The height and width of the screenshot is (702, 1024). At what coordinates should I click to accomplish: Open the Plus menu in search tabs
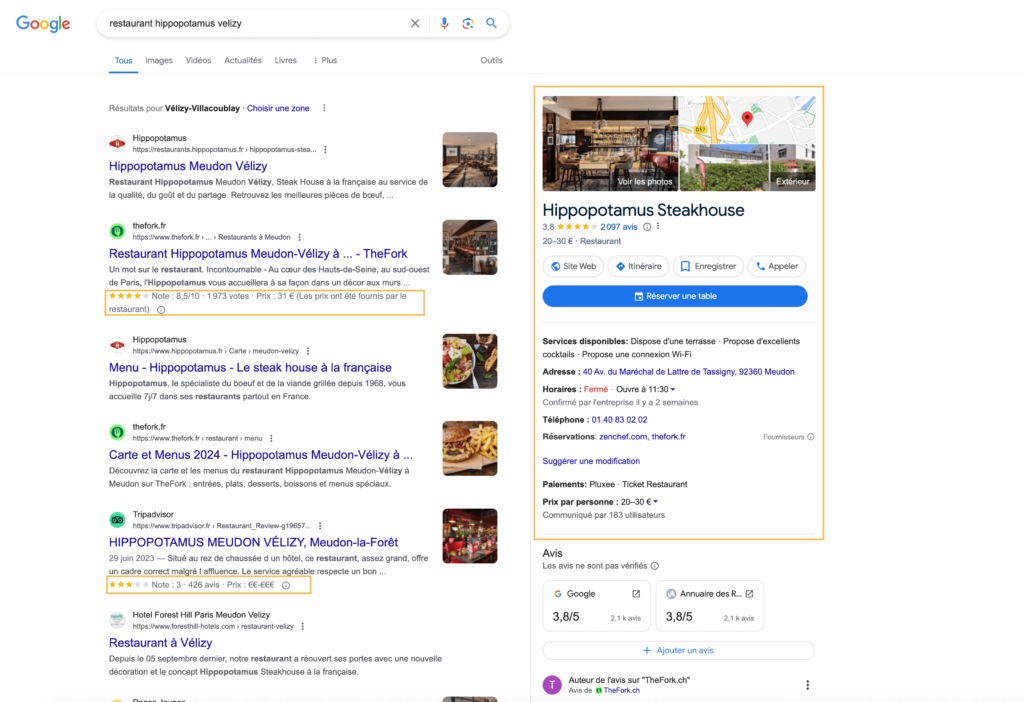(325, 60)
